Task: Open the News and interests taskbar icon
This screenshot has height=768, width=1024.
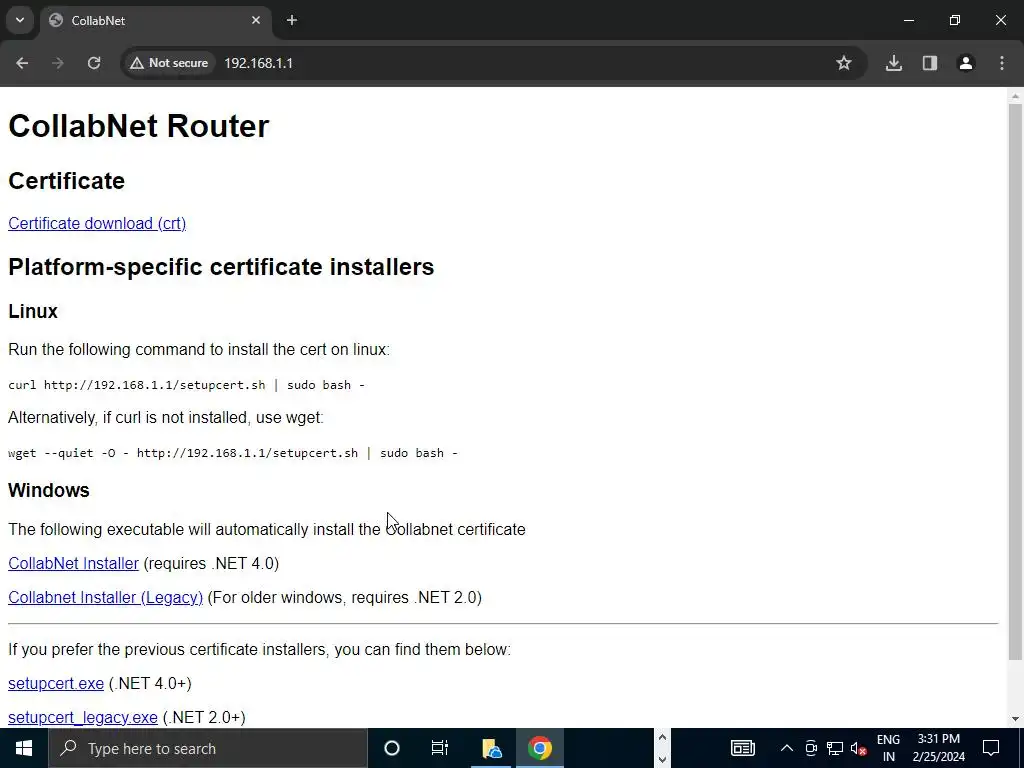Action: [x=743, y=748]
